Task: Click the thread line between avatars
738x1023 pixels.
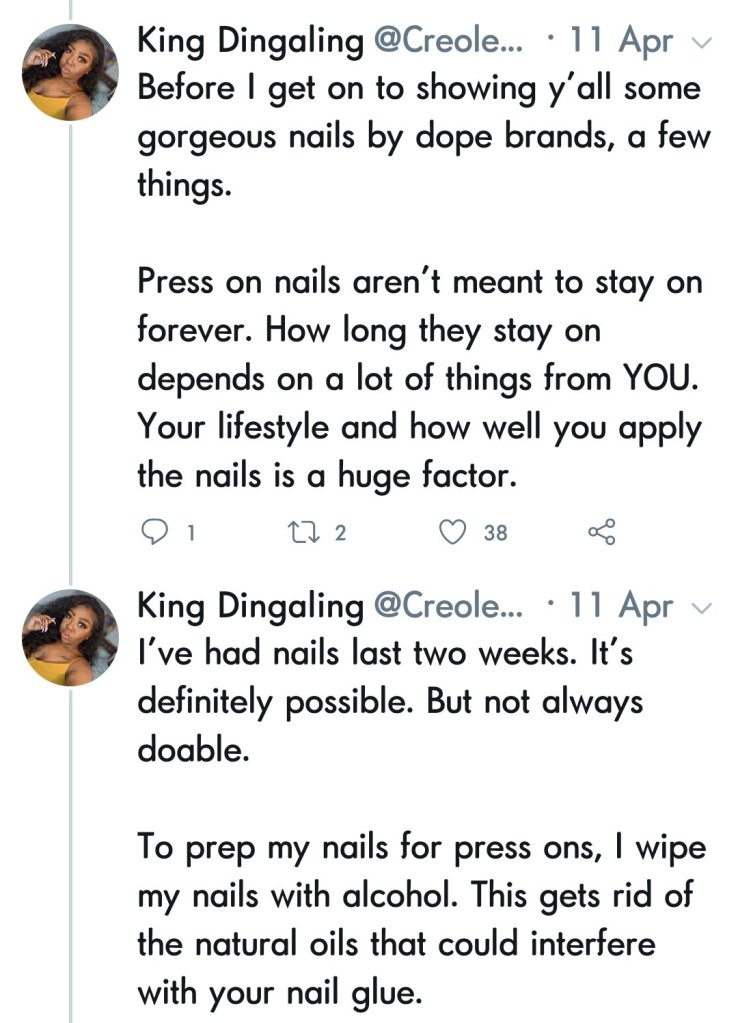Action: point(70,350)
